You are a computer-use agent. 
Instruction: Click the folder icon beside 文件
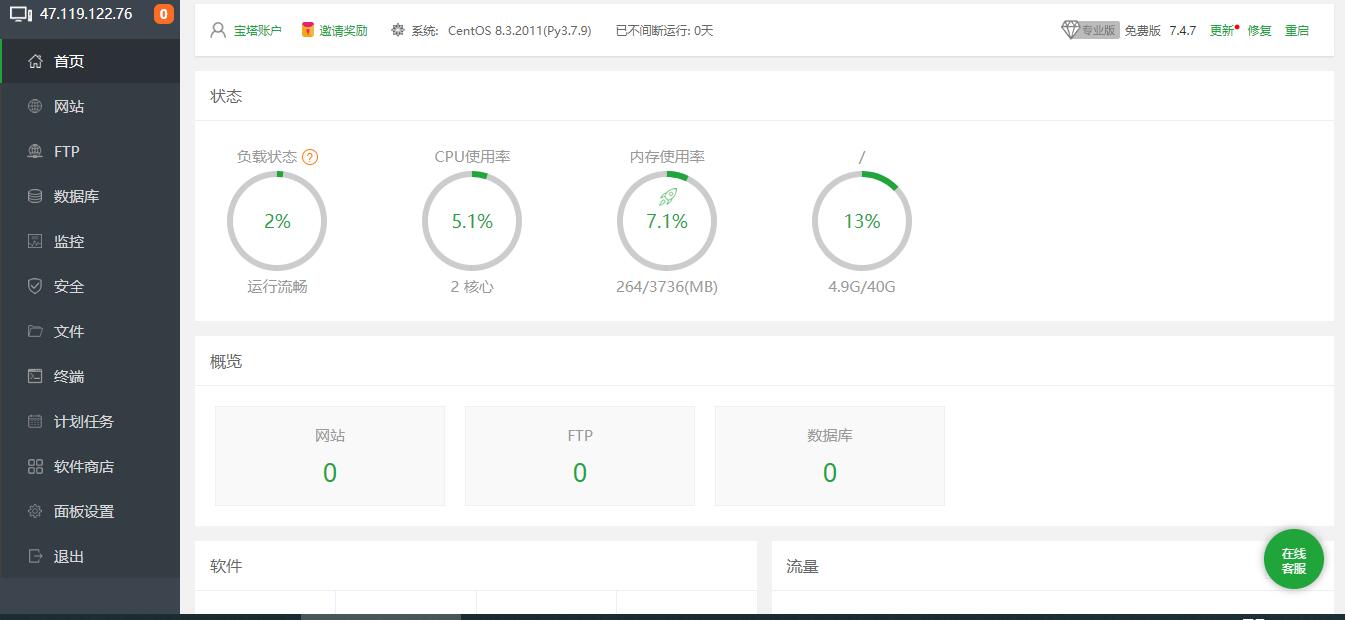click(x=35, y=331)
